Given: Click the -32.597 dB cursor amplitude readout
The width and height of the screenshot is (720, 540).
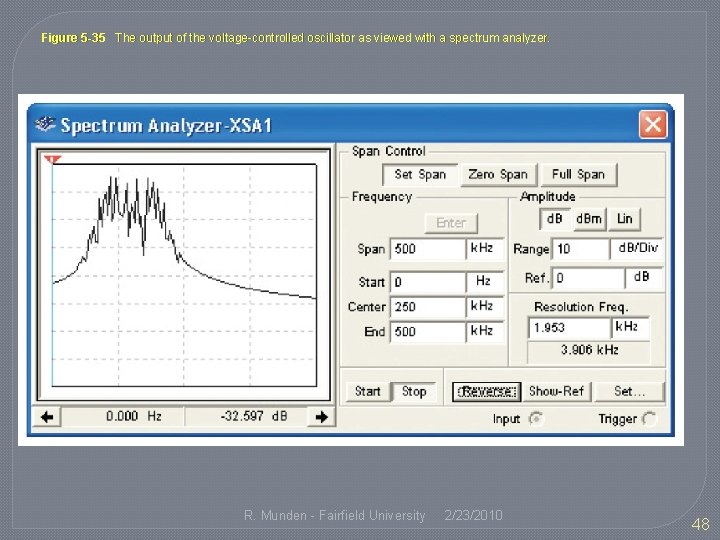Looking at the screenshot, I should tap(254, 416).
